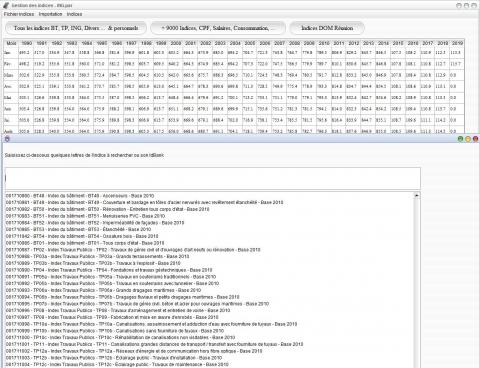Select the 2000 column header

(x=176, y=43)
